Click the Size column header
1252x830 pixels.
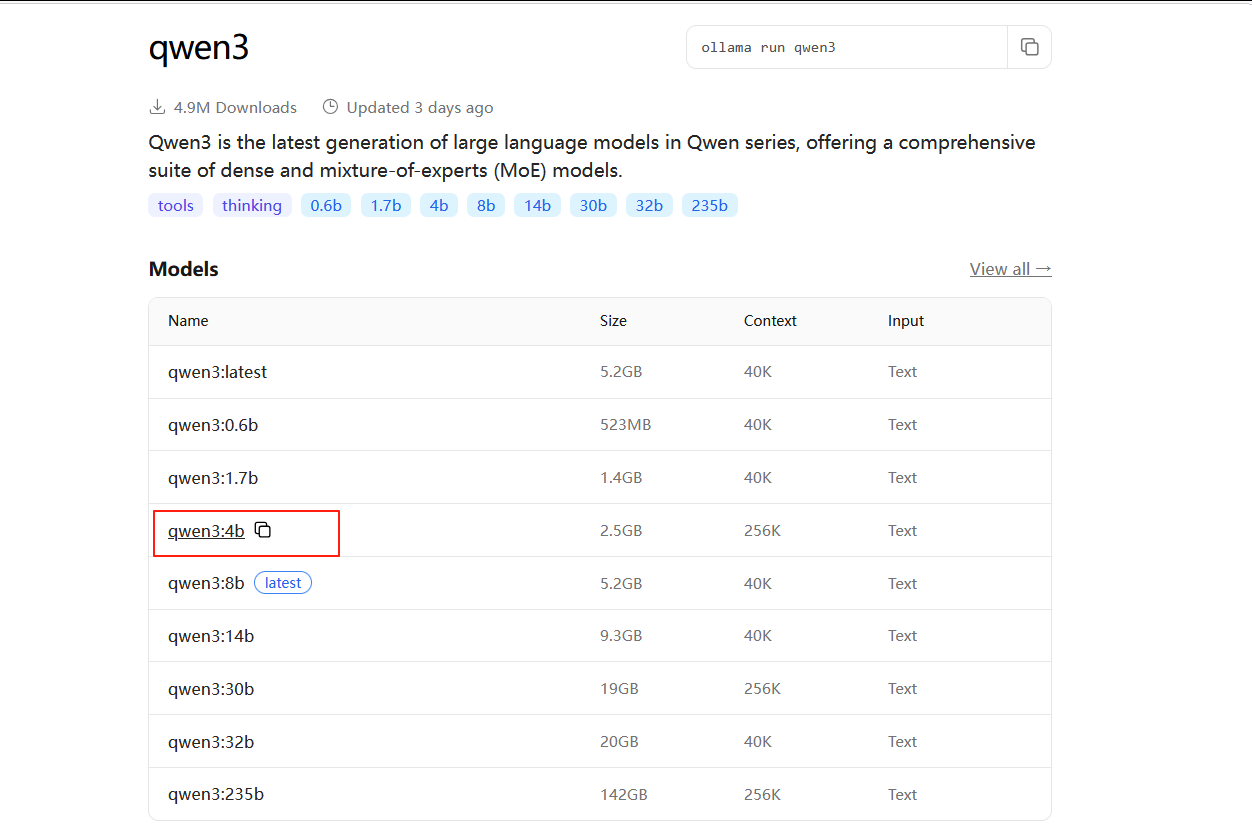pyautogui.click(x=613, y=321)
